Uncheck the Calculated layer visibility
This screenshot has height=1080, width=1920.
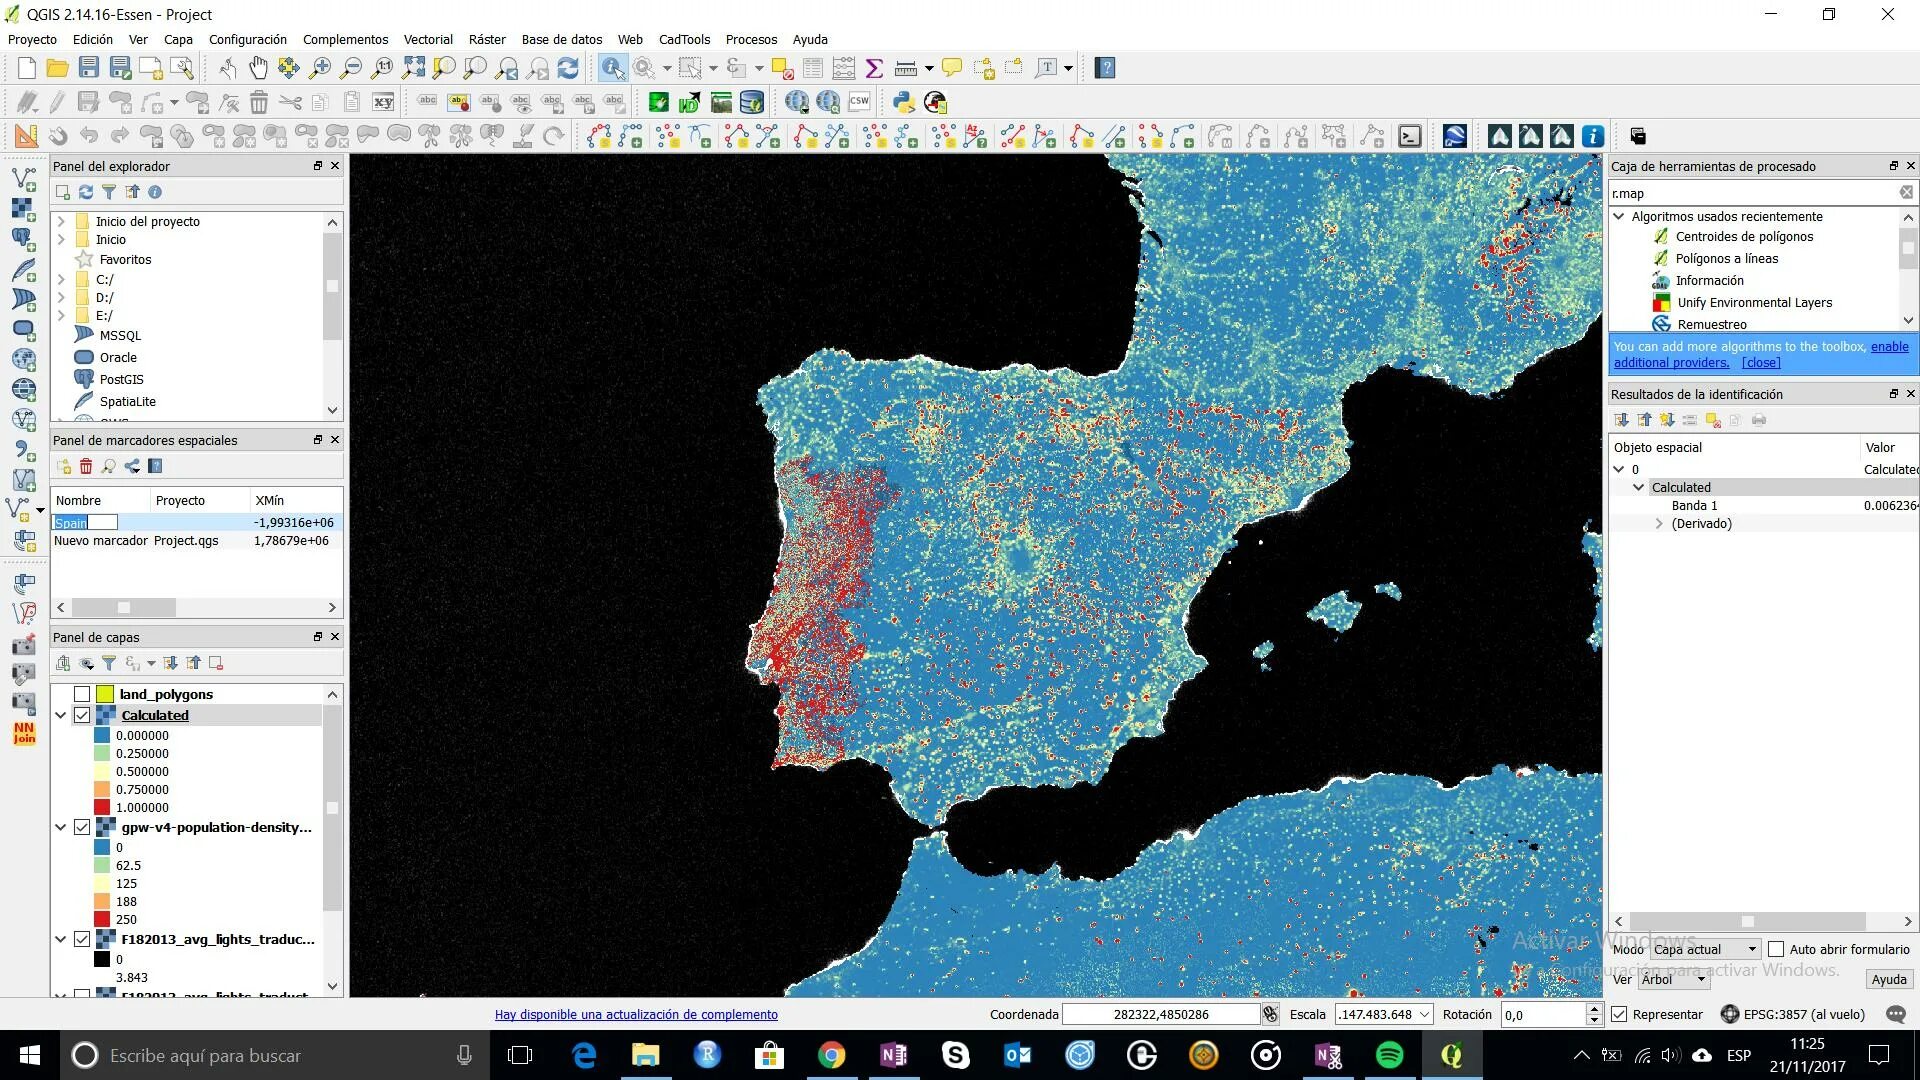tap(82, 715)
